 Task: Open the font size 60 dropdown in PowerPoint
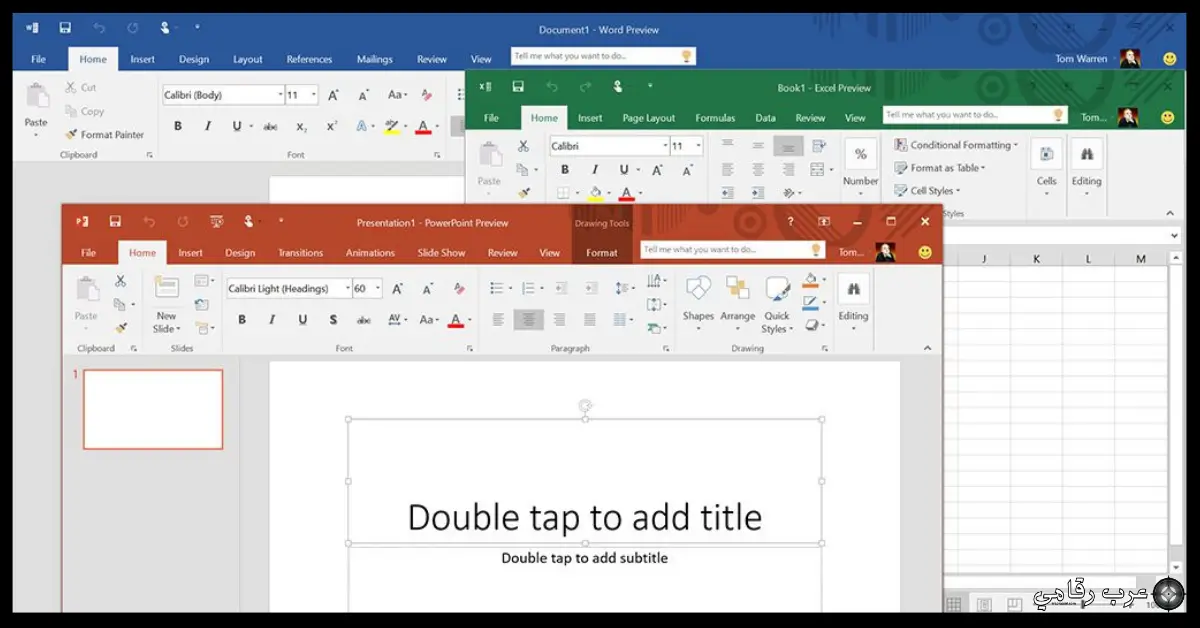[375, 289]
